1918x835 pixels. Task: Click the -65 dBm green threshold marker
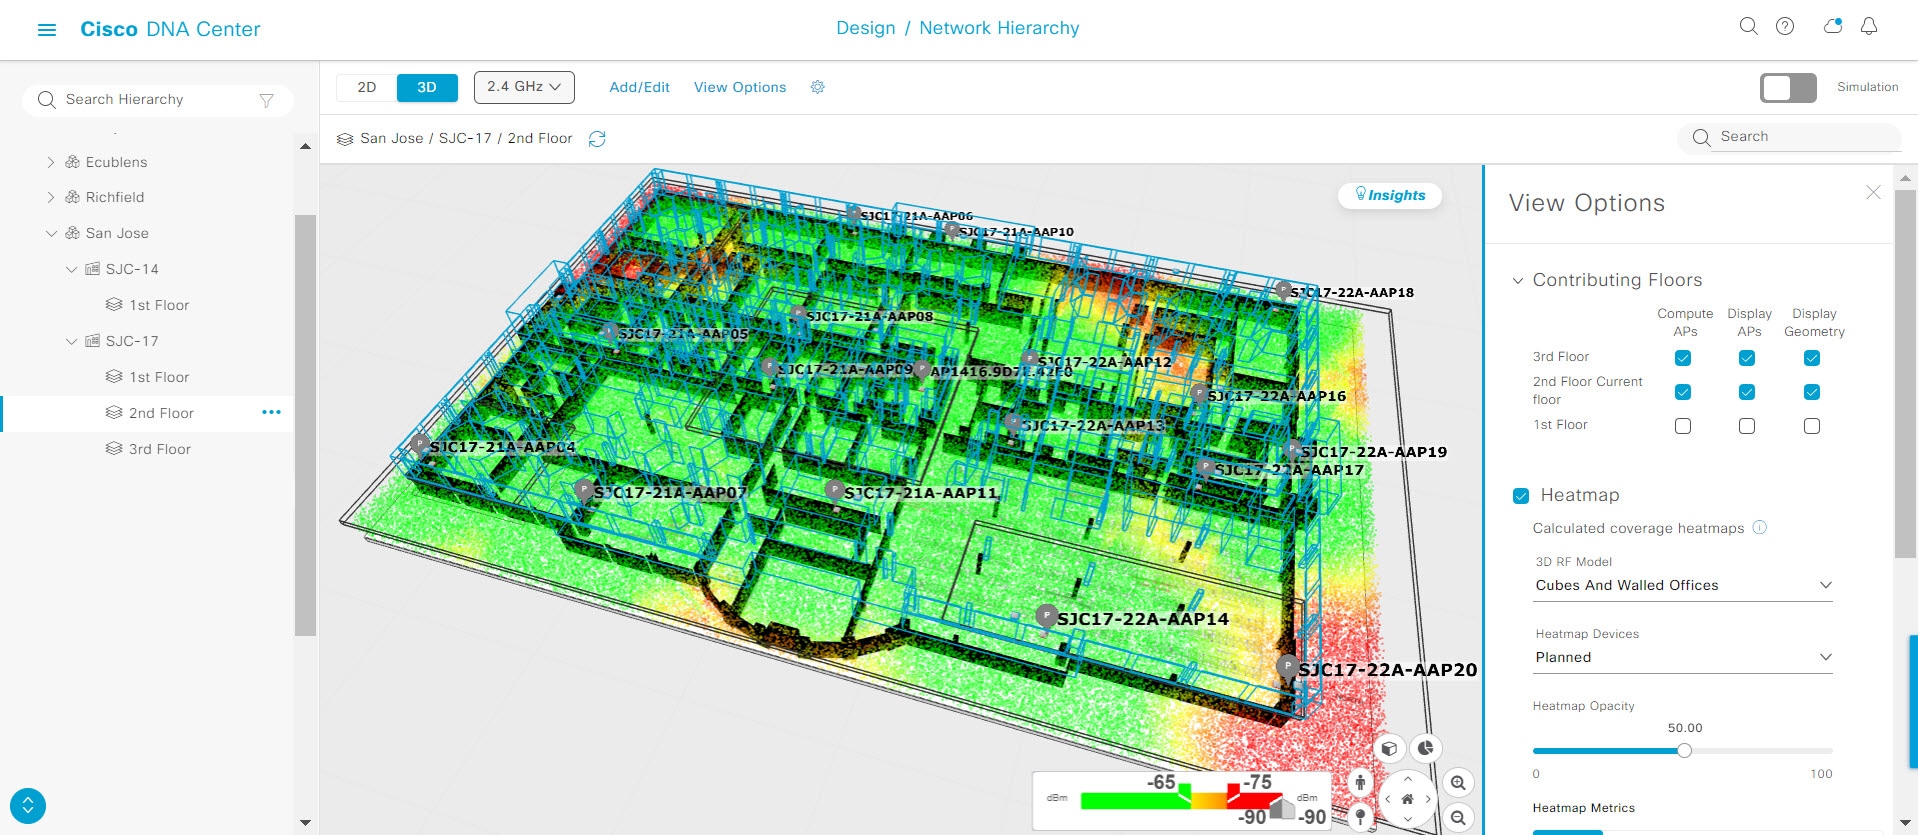pos(1185,793)
